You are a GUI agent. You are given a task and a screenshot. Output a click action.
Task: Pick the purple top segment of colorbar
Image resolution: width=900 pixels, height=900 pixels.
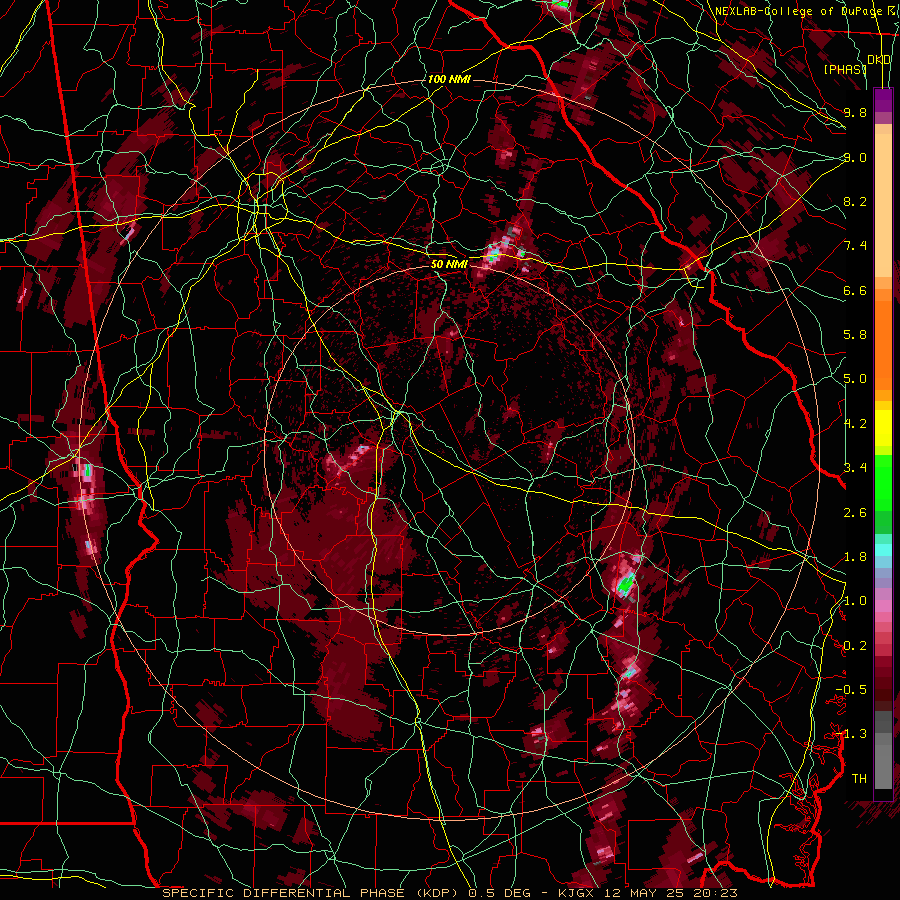click(883, 100)
